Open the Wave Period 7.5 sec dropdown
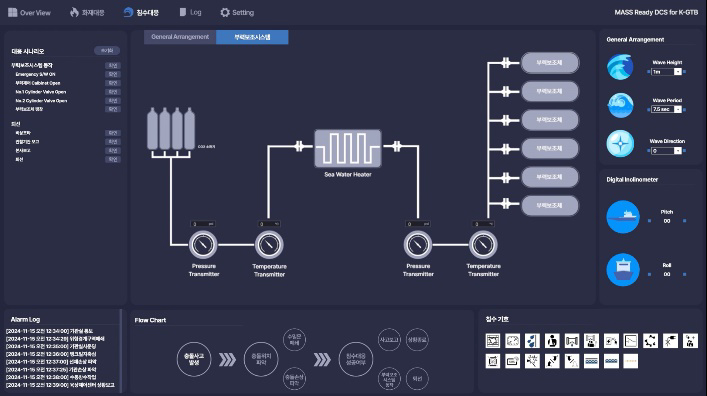 click(667, 109)
